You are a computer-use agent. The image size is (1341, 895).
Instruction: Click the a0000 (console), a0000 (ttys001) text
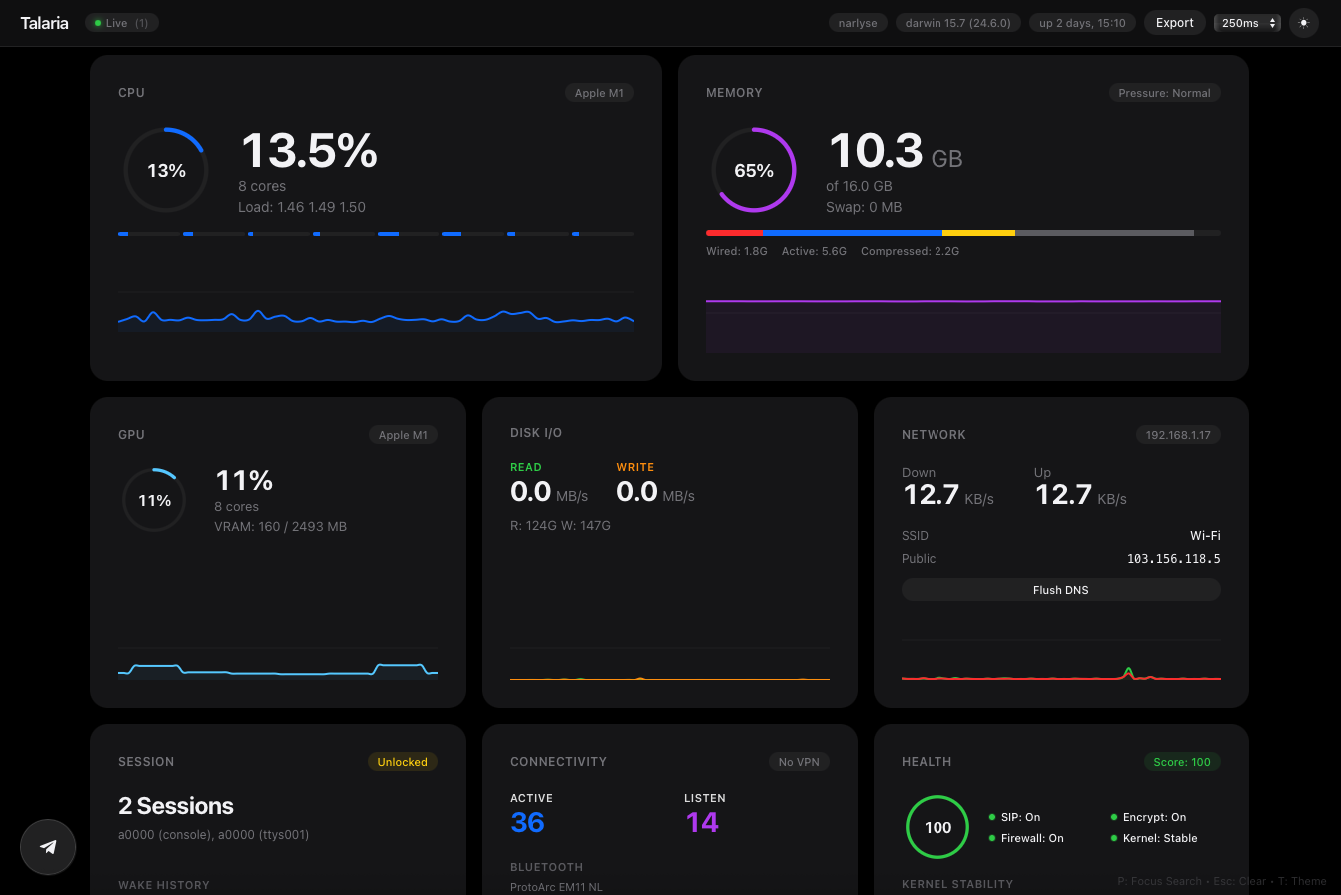click(214, 834)
